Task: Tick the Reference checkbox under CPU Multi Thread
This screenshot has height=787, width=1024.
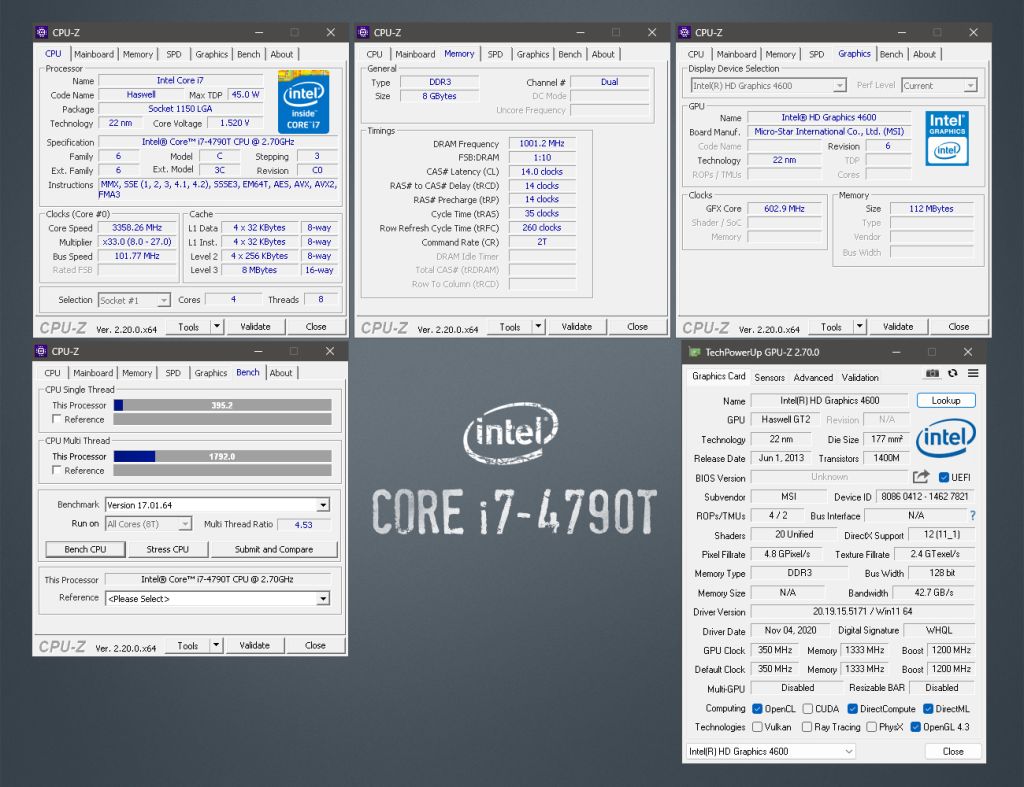Action: [57, 470]
